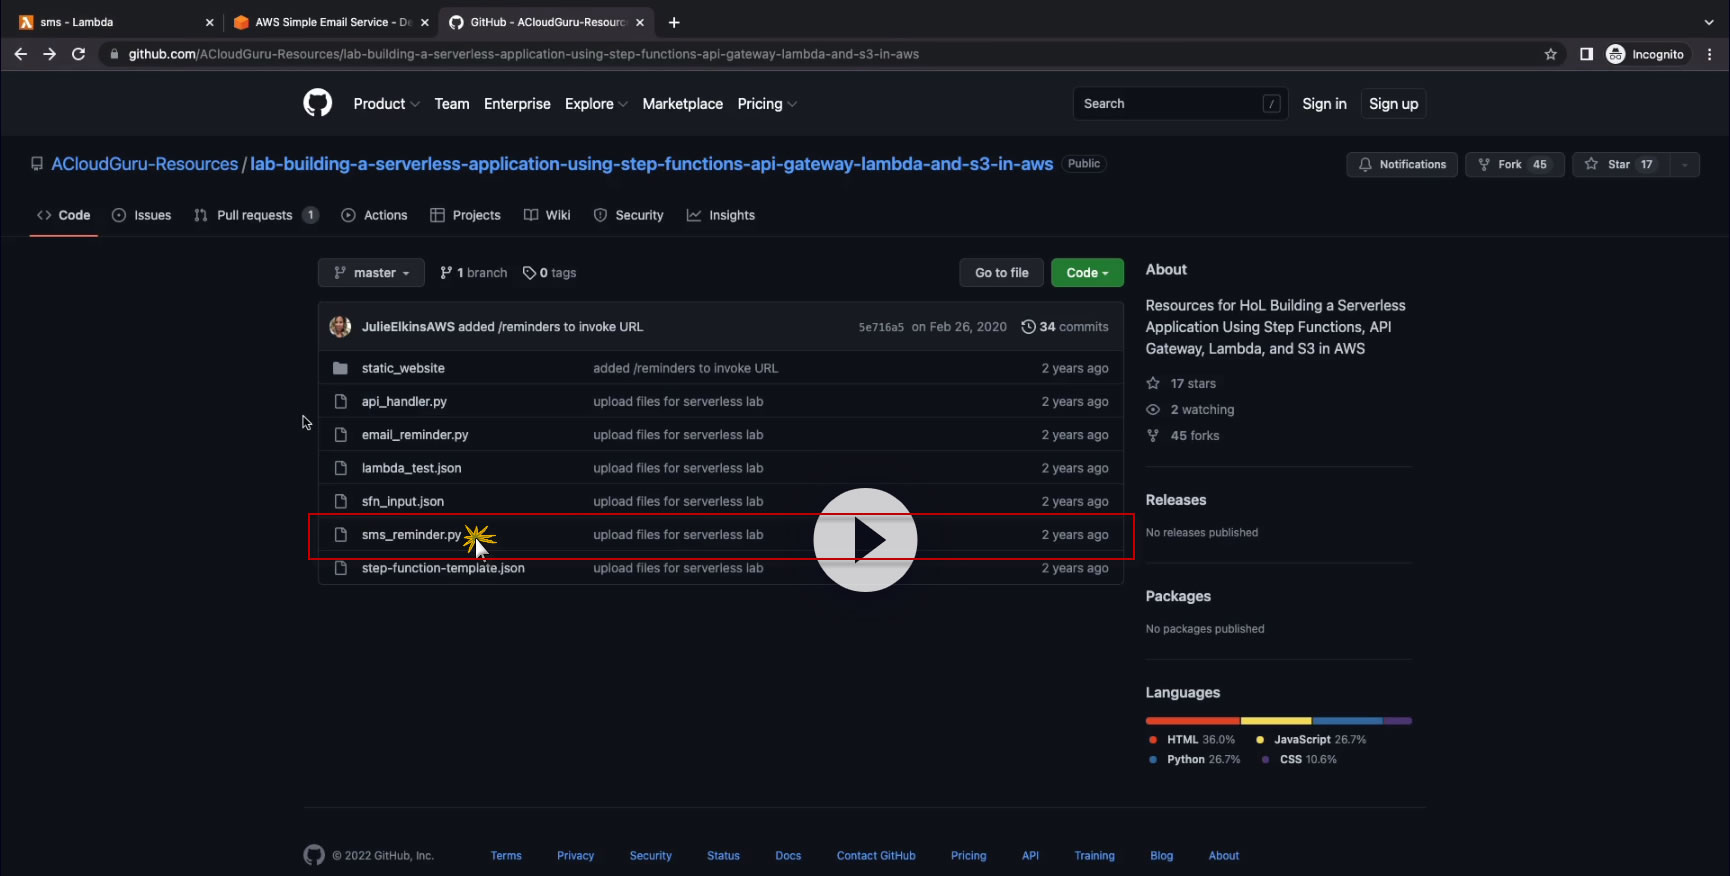Click the Sign up button

tap(1393, 104)
